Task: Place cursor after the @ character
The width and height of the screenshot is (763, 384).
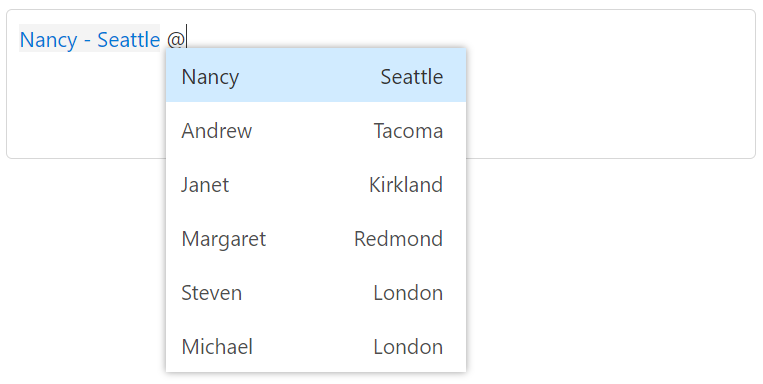Action: 186,39
